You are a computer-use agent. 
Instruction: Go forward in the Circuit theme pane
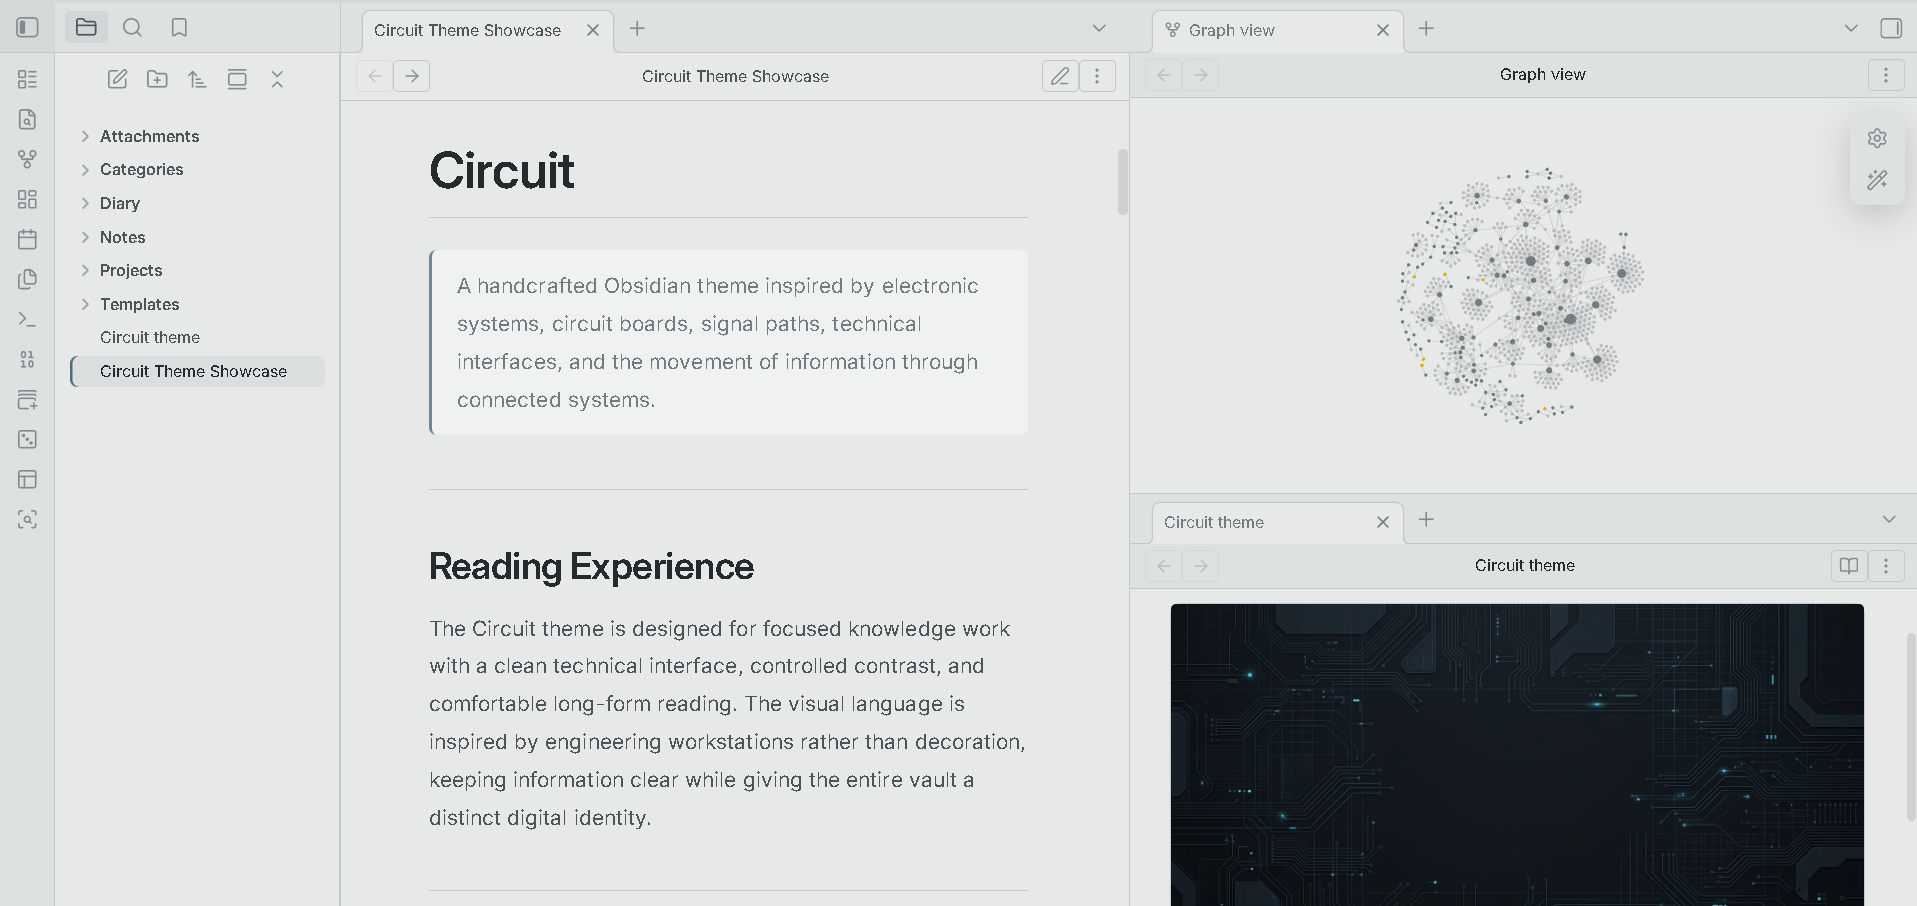(1201, 566)
